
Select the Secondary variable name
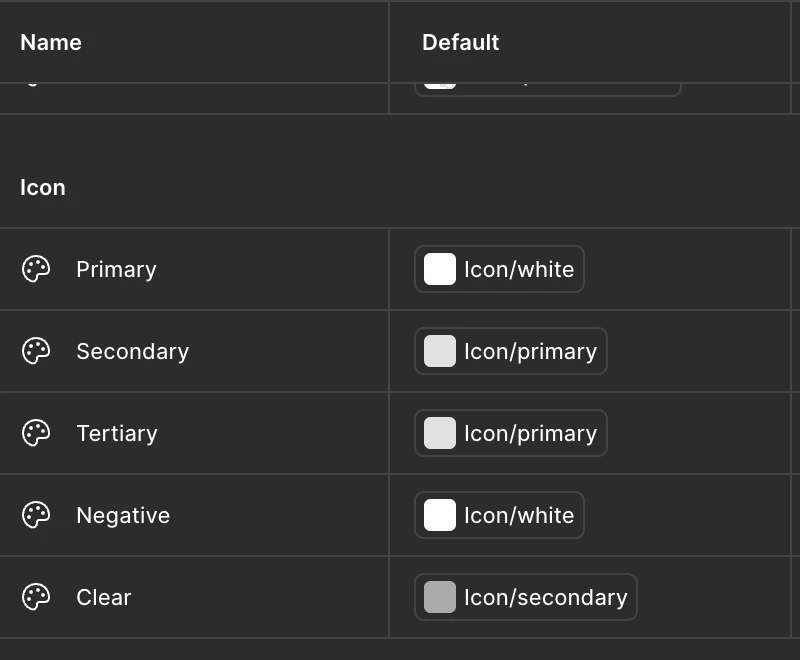pyautogui.click(x=132, y=351)
